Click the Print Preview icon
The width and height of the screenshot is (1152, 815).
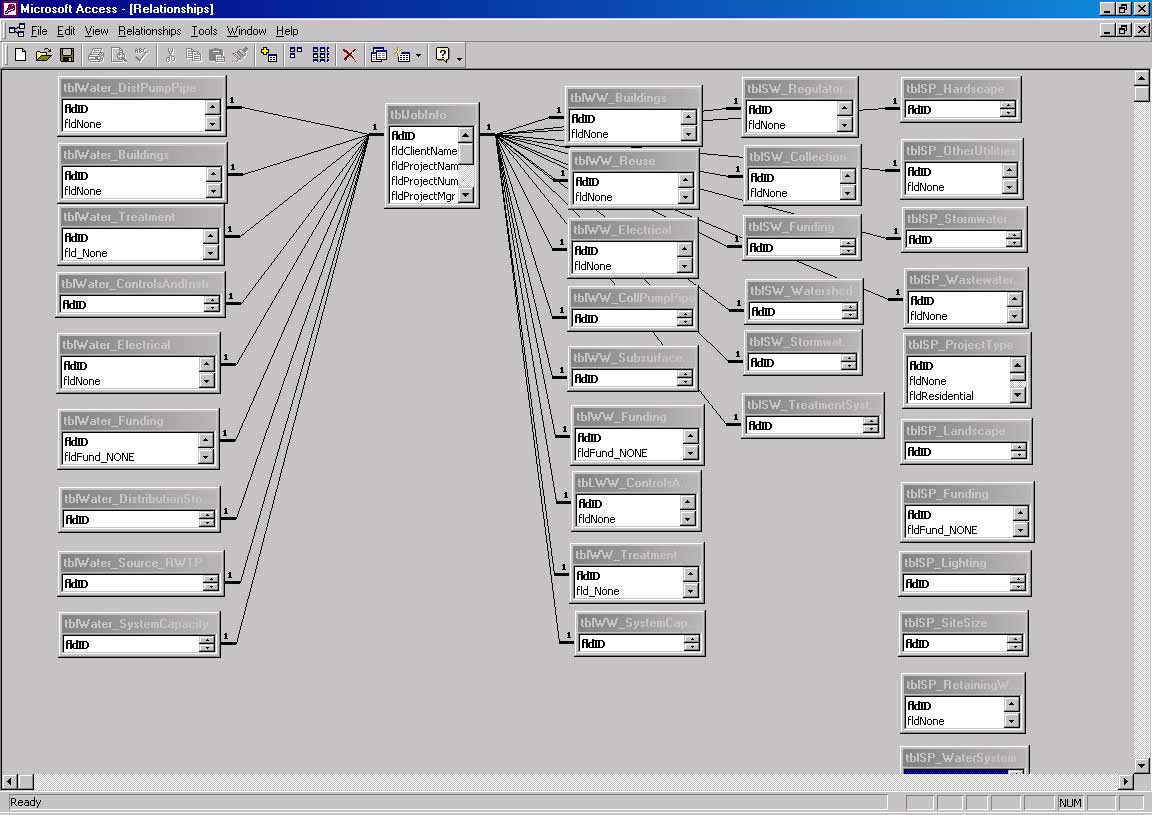(x=118, y=55)
